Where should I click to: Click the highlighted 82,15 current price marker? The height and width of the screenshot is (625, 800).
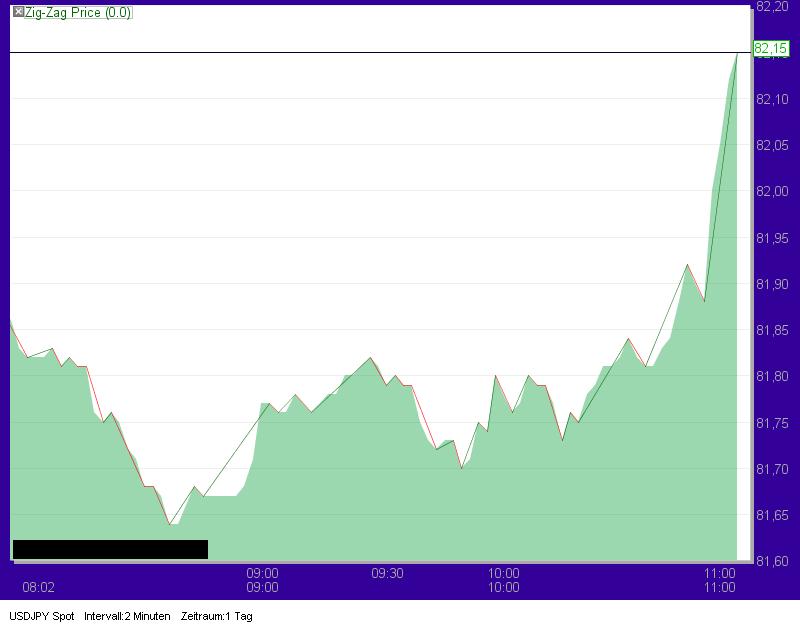769,47
